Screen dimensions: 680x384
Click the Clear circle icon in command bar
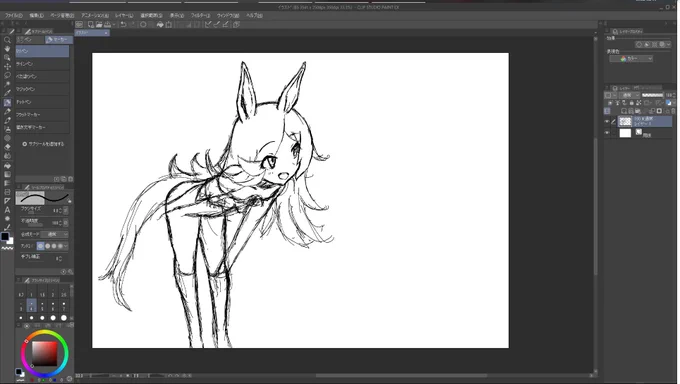click(143, 25)
